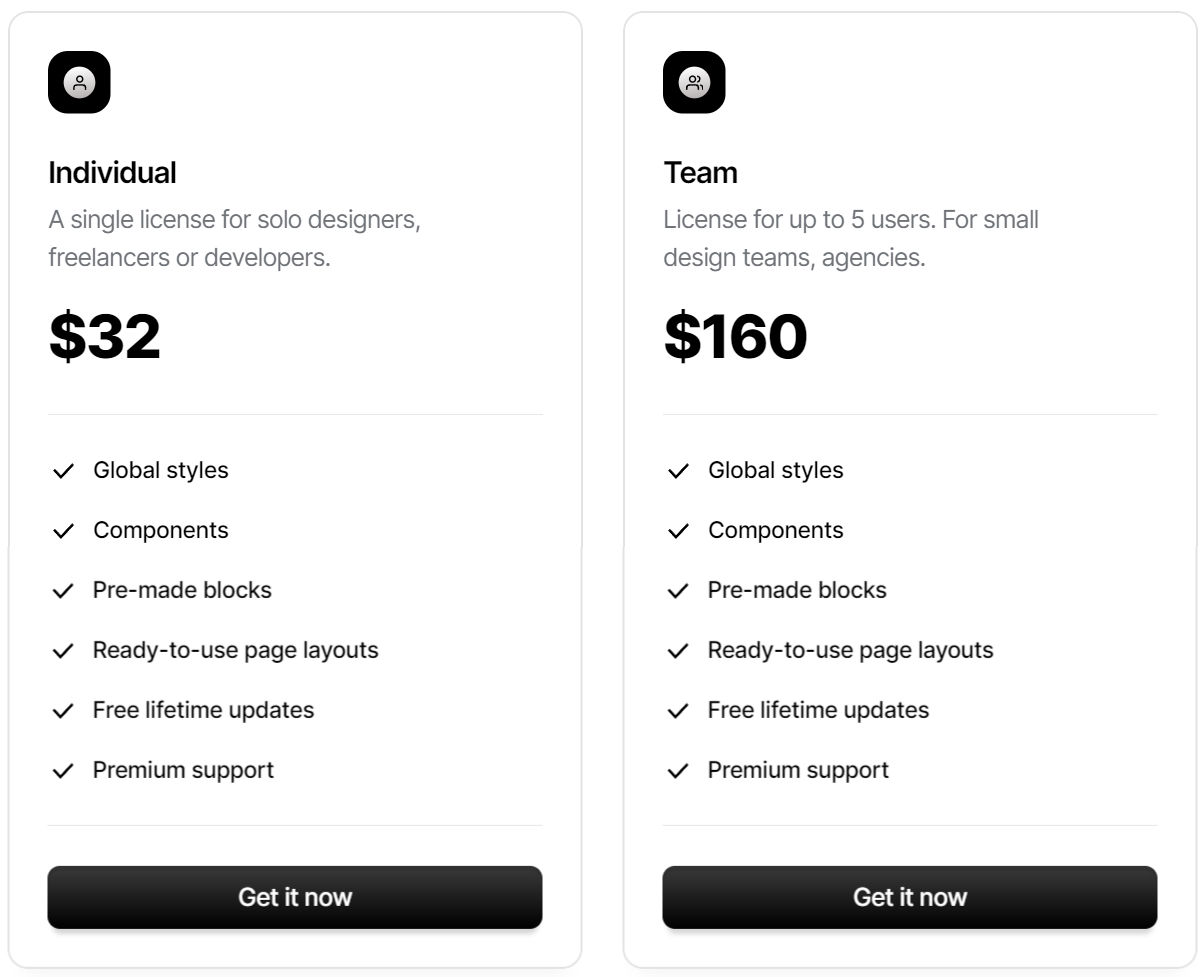
Task: Click the two-person icon on the Team card
Action: (694, 83)
